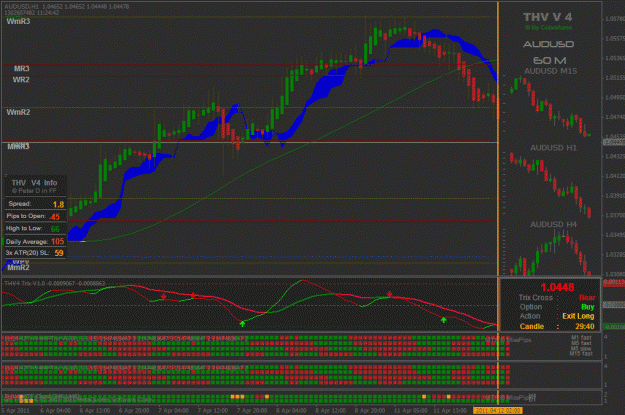The width and height of the screenshot is (625, 415).
Task: Click the Pips to Open value -45
Action: 55,217
